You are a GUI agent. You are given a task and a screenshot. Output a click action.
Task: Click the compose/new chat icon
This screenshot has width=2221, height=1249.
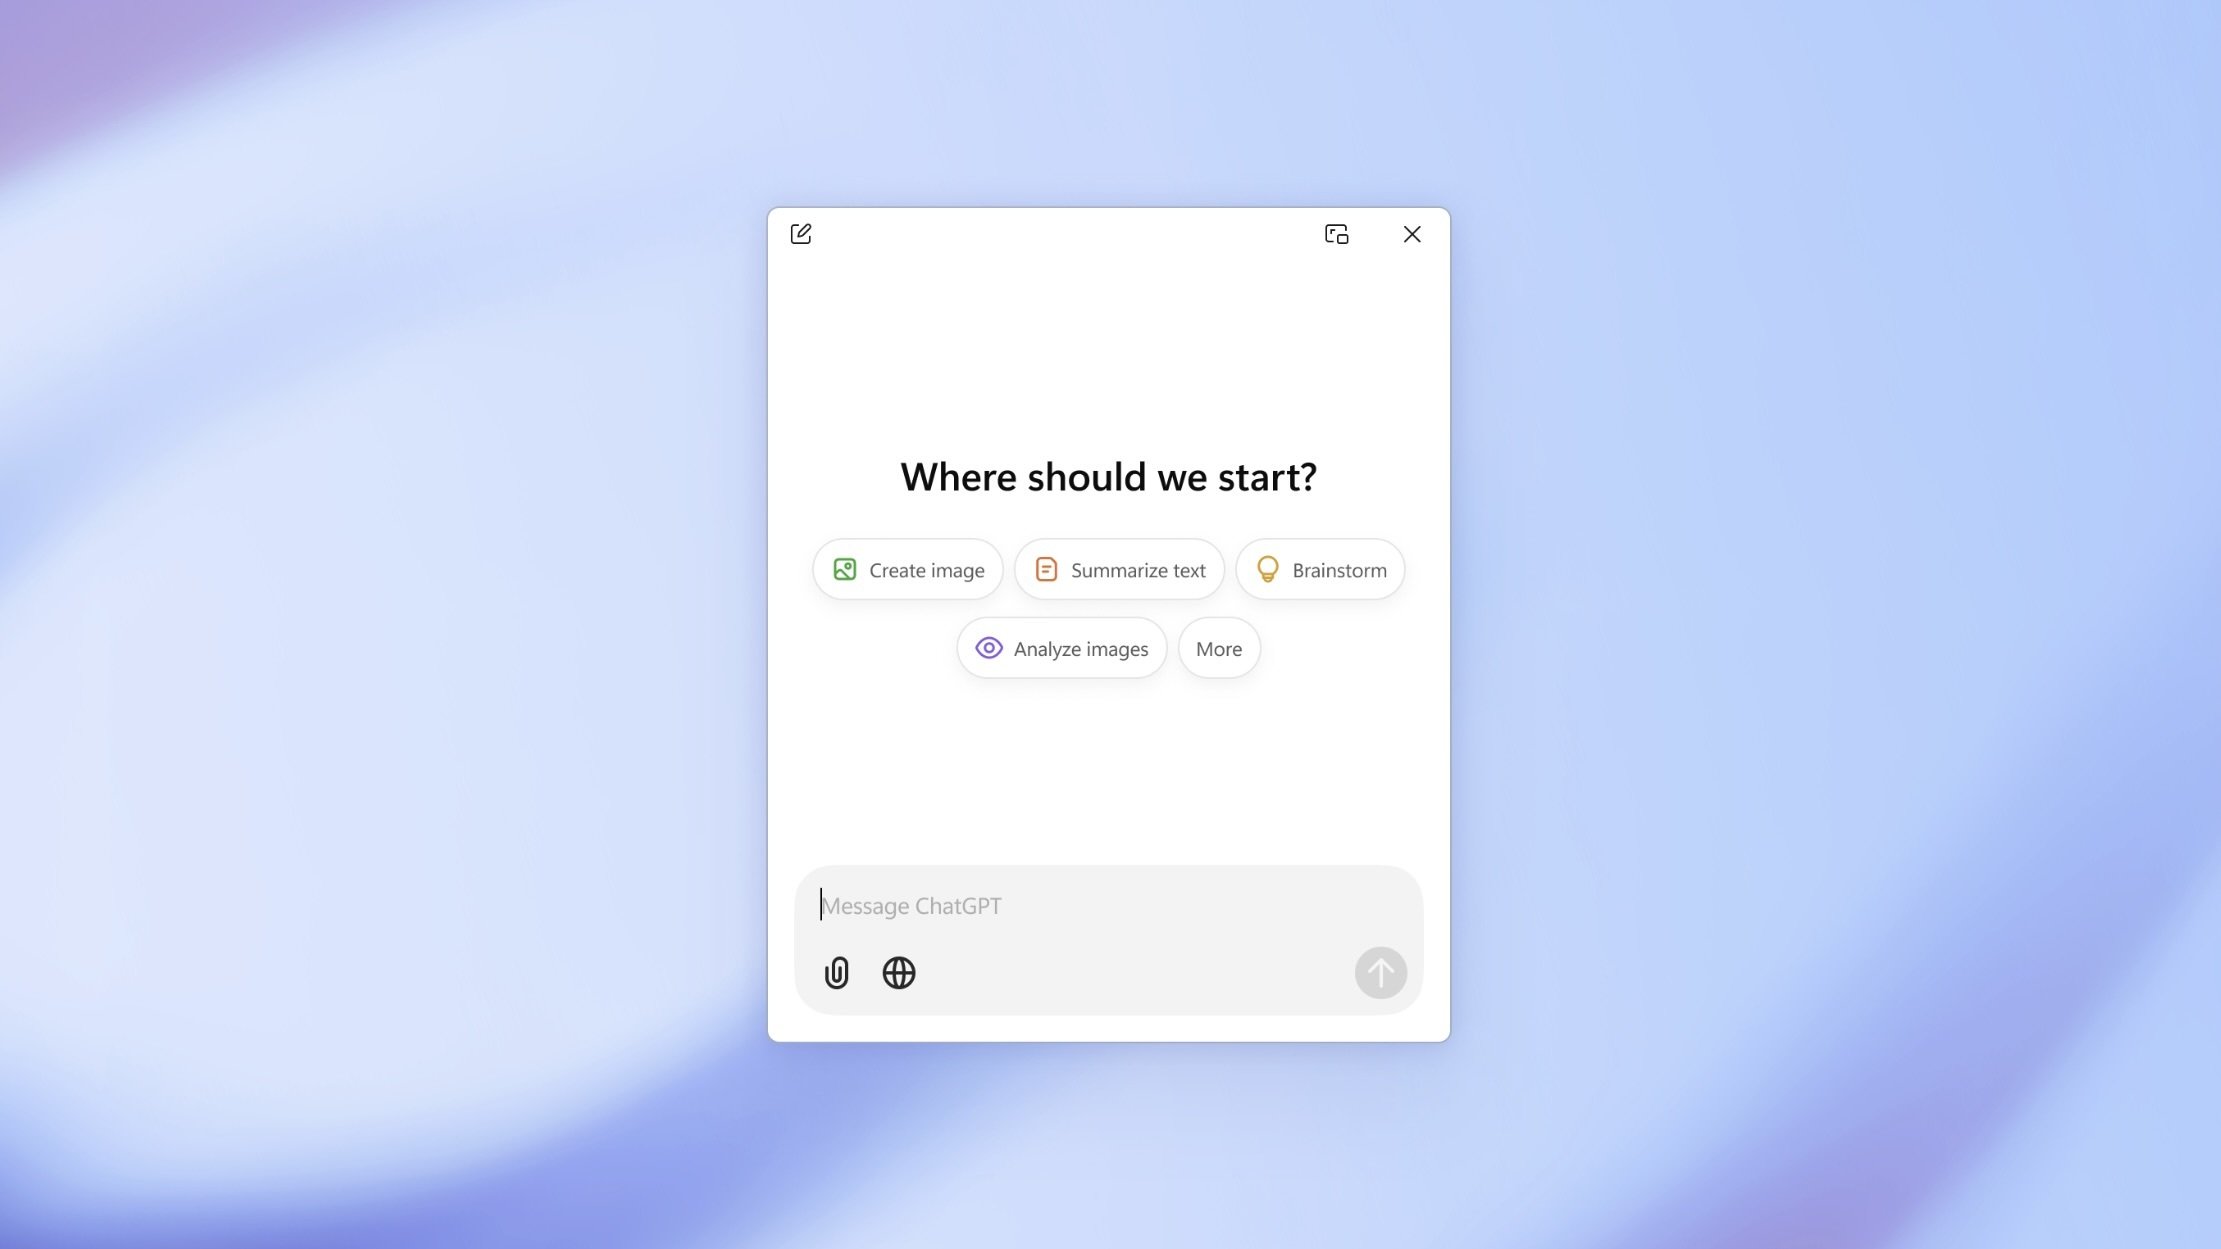pos(801,233)
